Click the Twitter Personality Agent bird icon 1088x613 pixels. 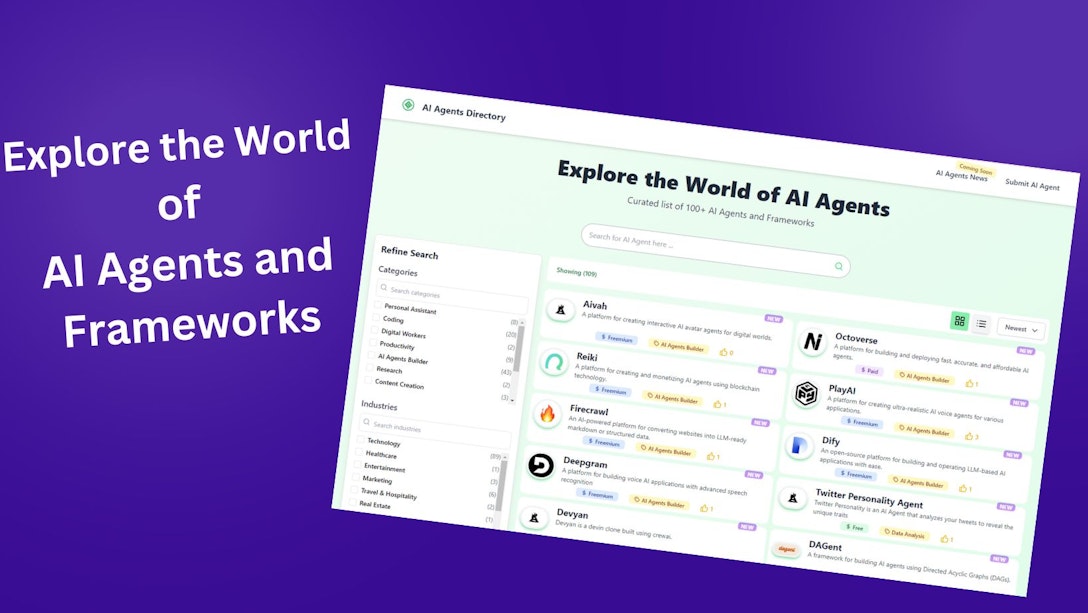click(793, 499)
